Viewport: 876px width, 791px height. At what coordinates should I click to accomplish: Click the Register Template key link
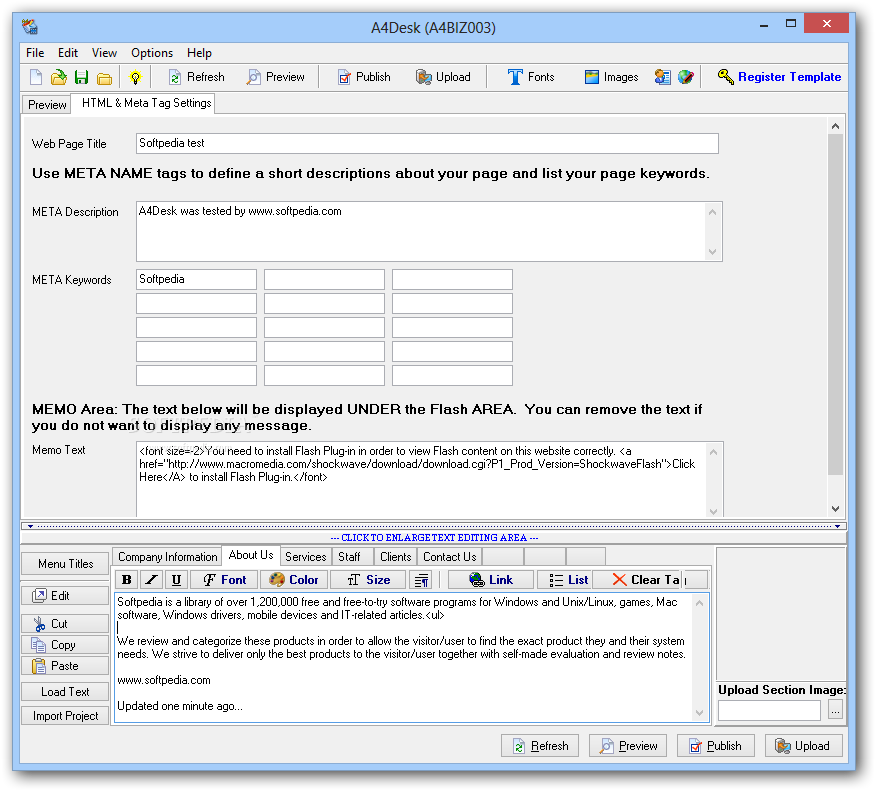point(779,77)
